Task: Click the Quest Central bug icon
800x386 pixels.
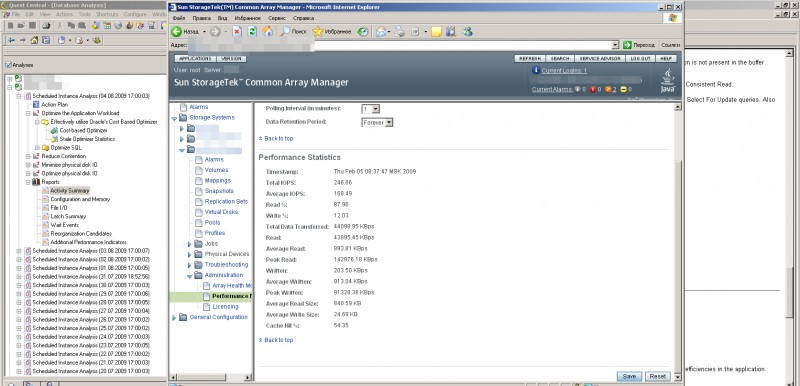Action: click(x=97, y=40)
